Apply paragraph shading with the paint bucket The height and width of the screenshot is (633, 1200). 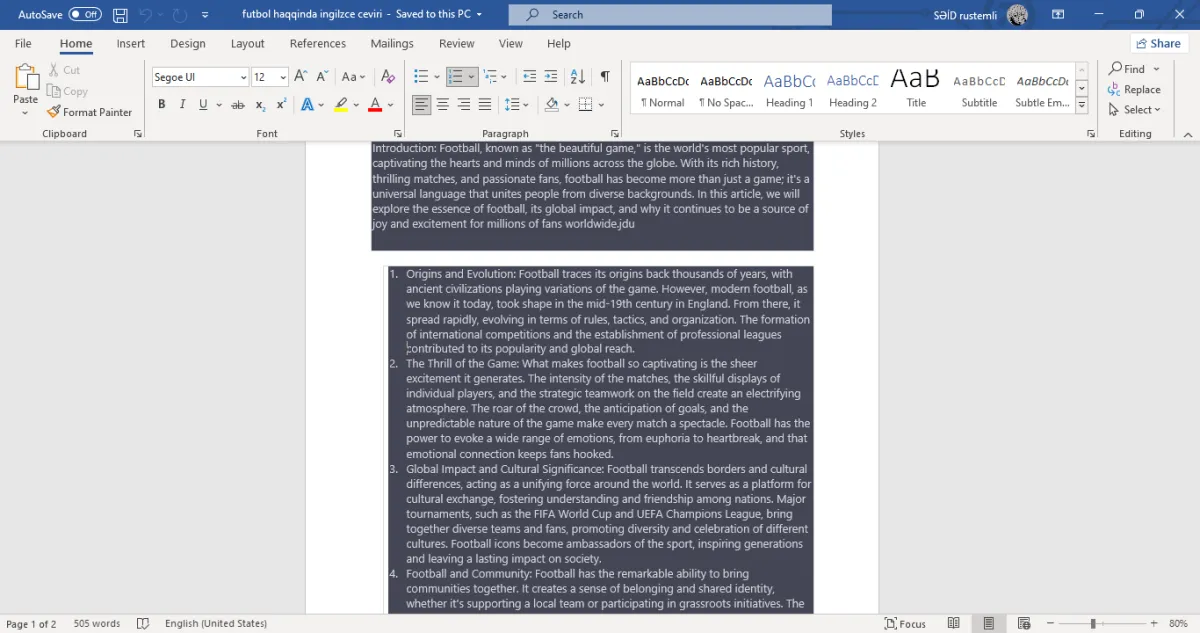click(551, 105)
